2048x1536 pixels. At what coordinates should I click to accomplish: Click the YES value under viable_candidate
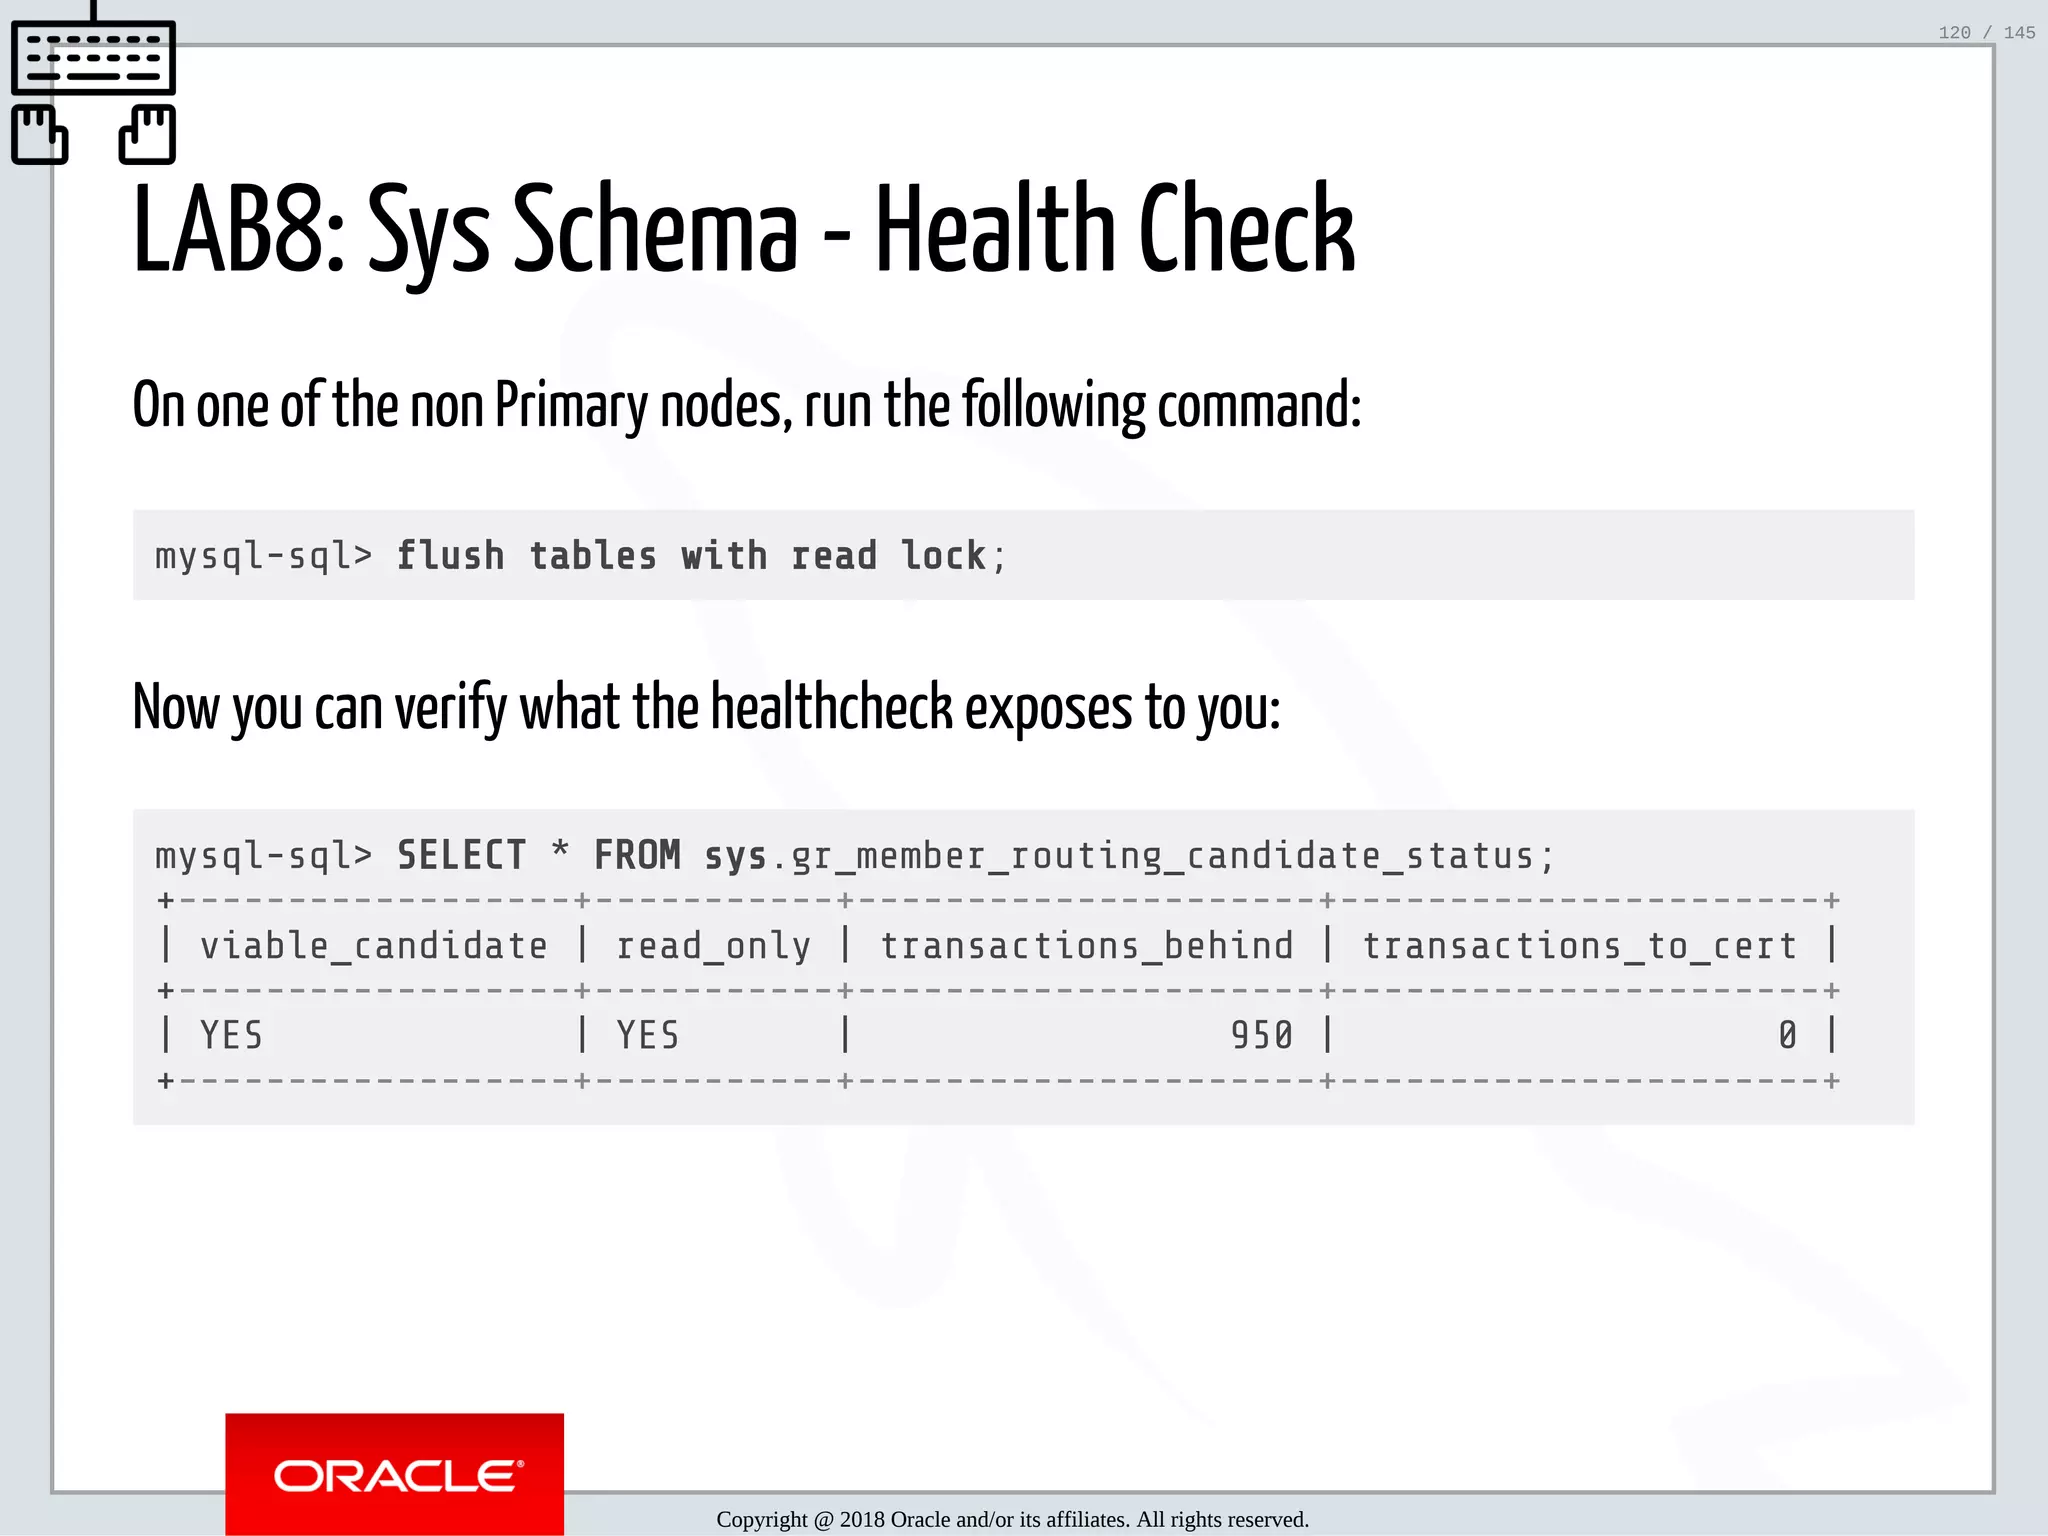pos(232,1035)
